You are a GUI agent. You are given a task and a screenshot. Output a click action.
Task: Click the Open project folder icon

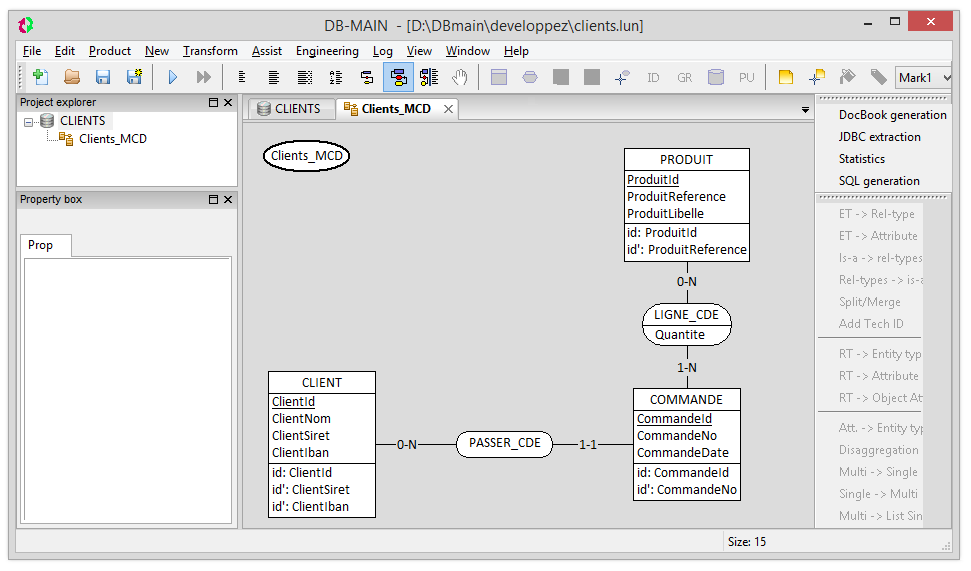point(72,77)
